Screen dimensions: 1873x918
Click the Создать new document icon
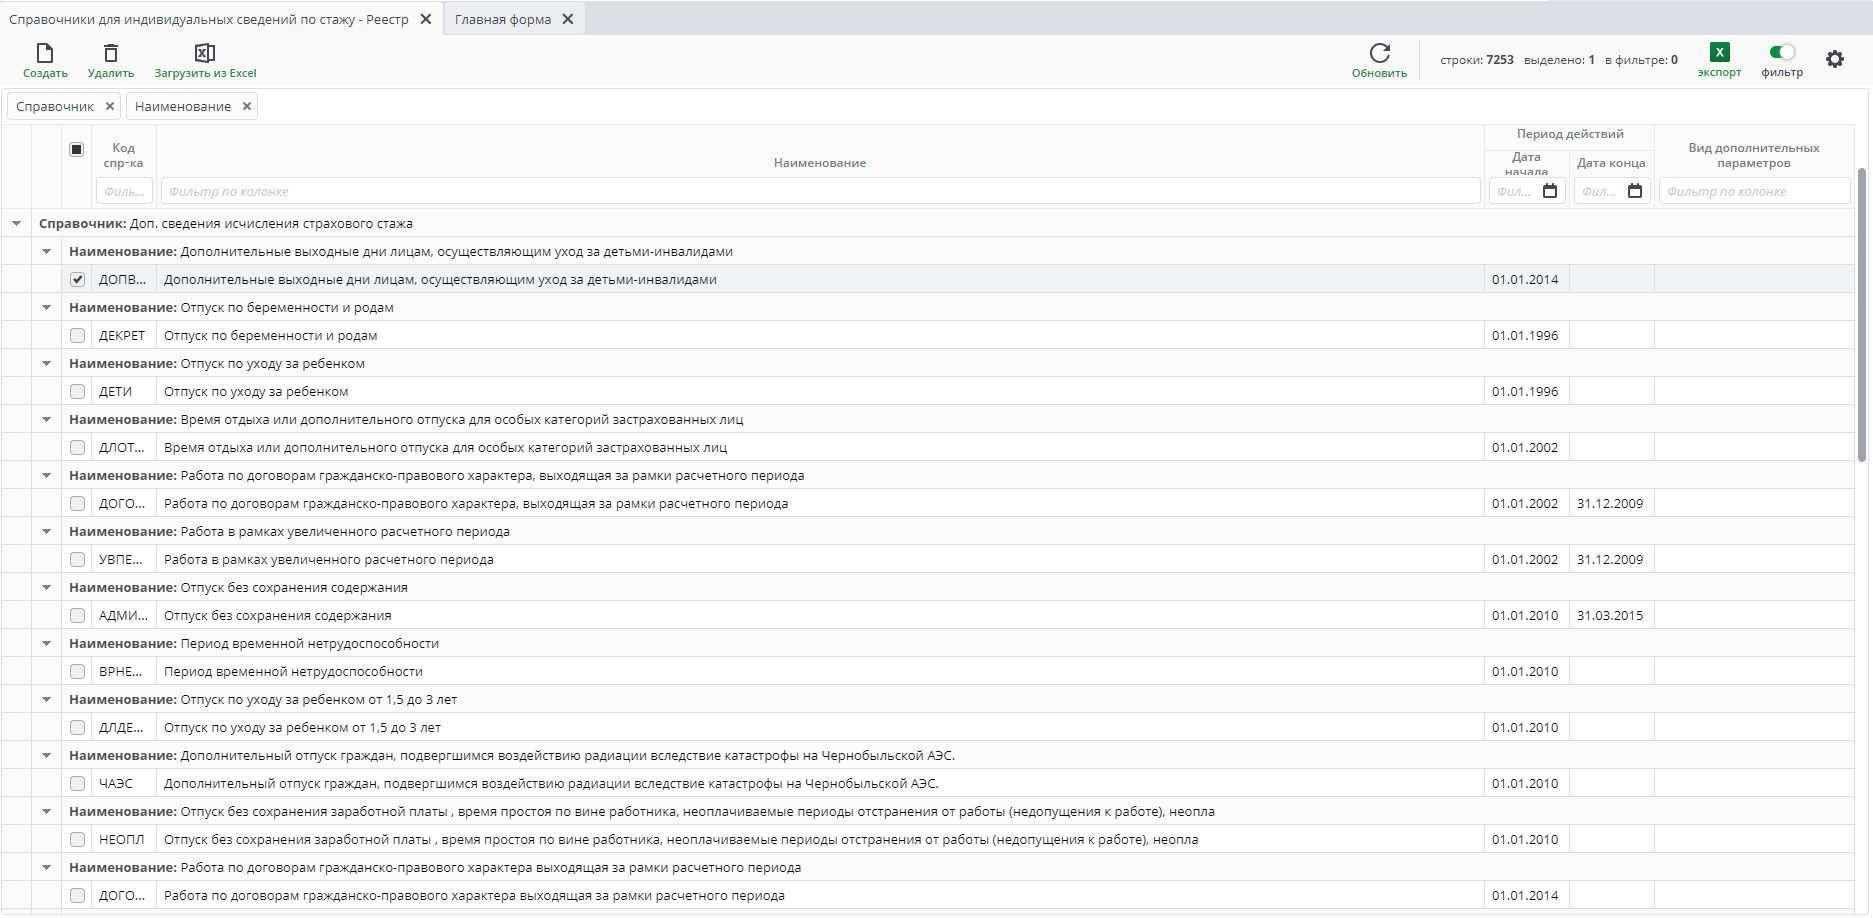45,53
